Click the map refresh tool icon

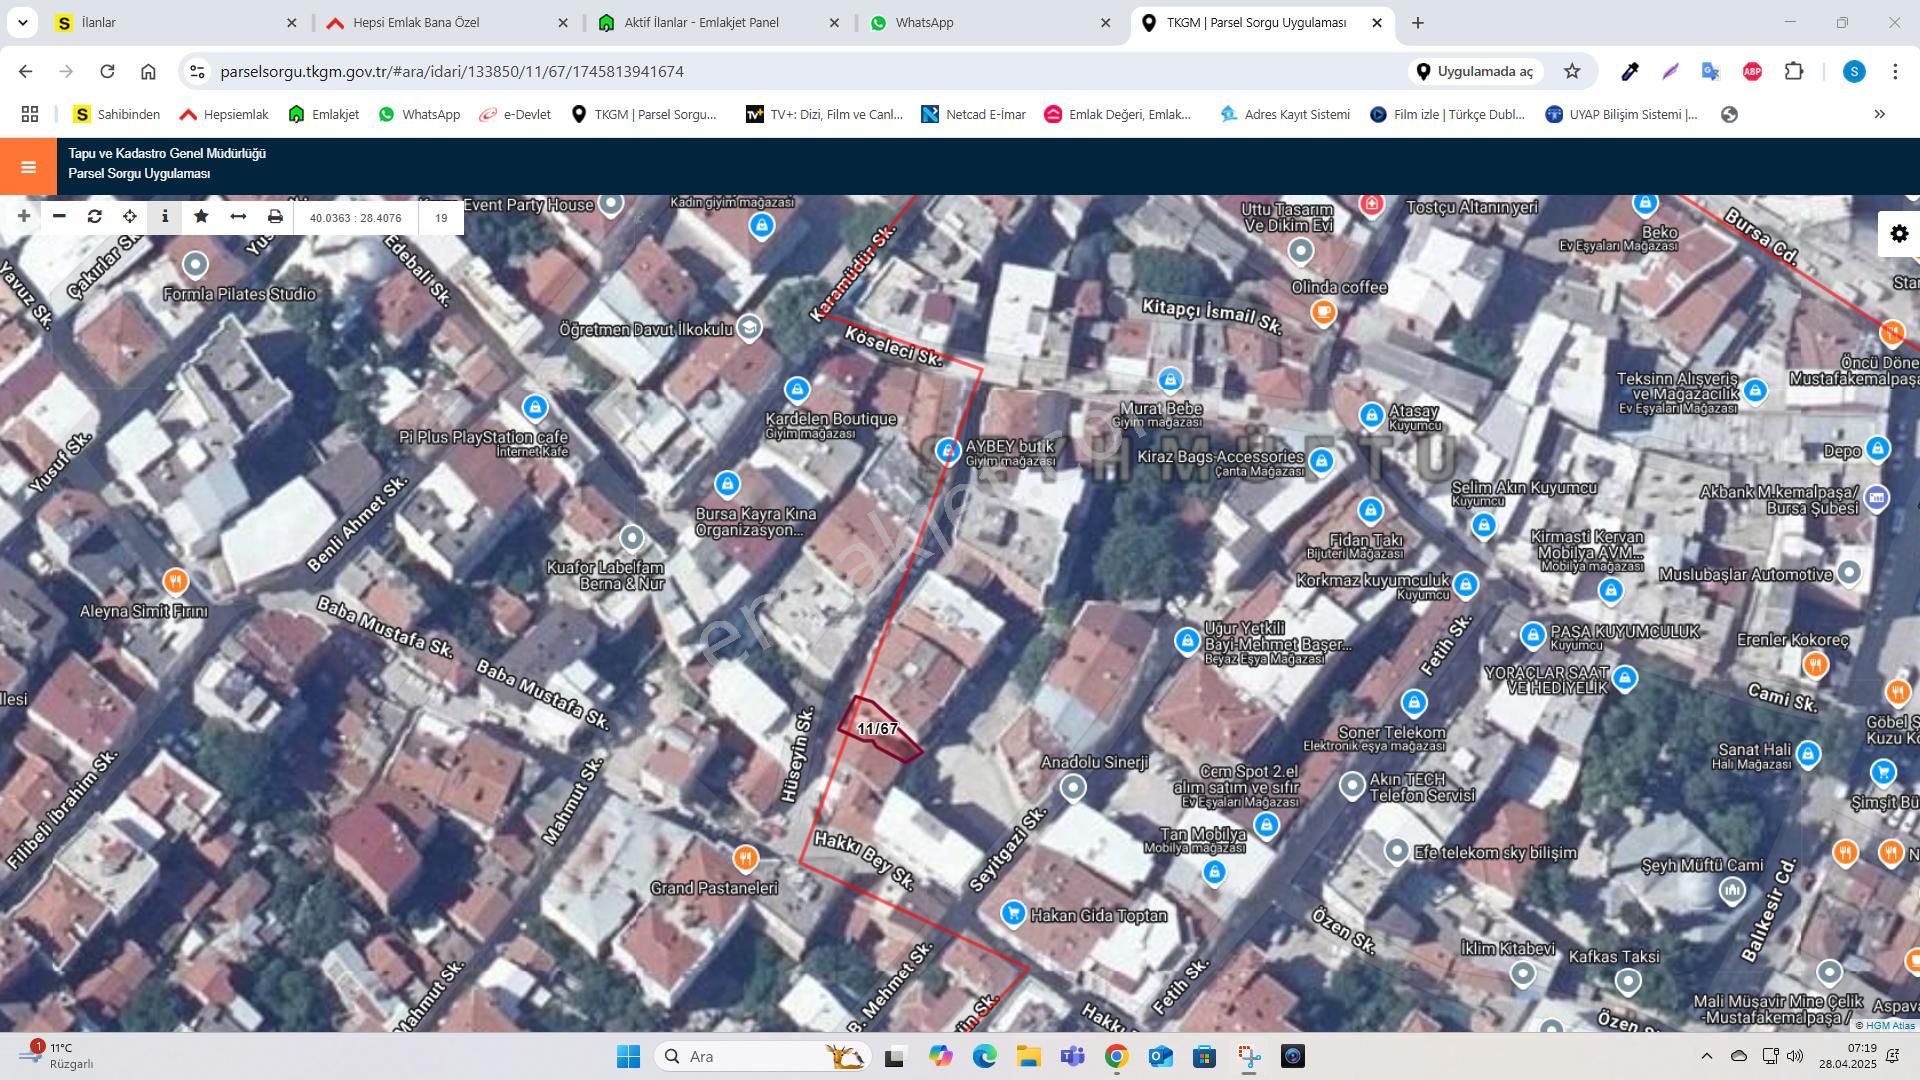(95, 216)
